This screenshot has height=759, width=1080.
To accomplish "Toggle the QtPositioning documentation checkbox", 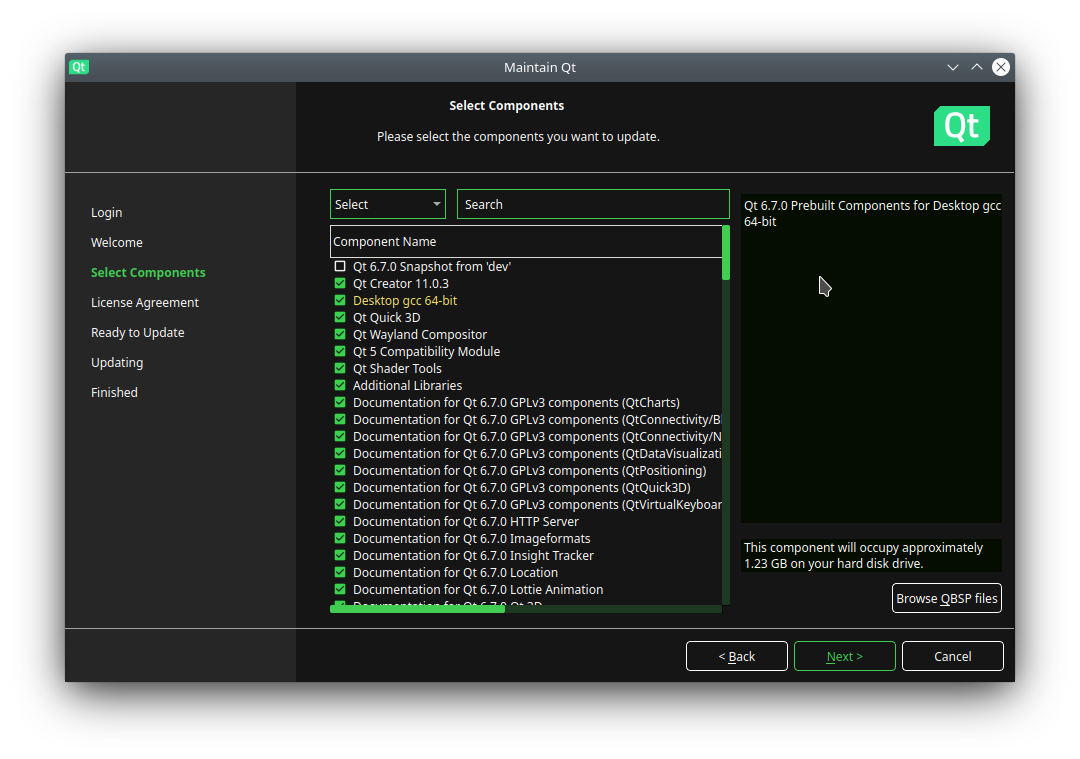I will (340, 470).
